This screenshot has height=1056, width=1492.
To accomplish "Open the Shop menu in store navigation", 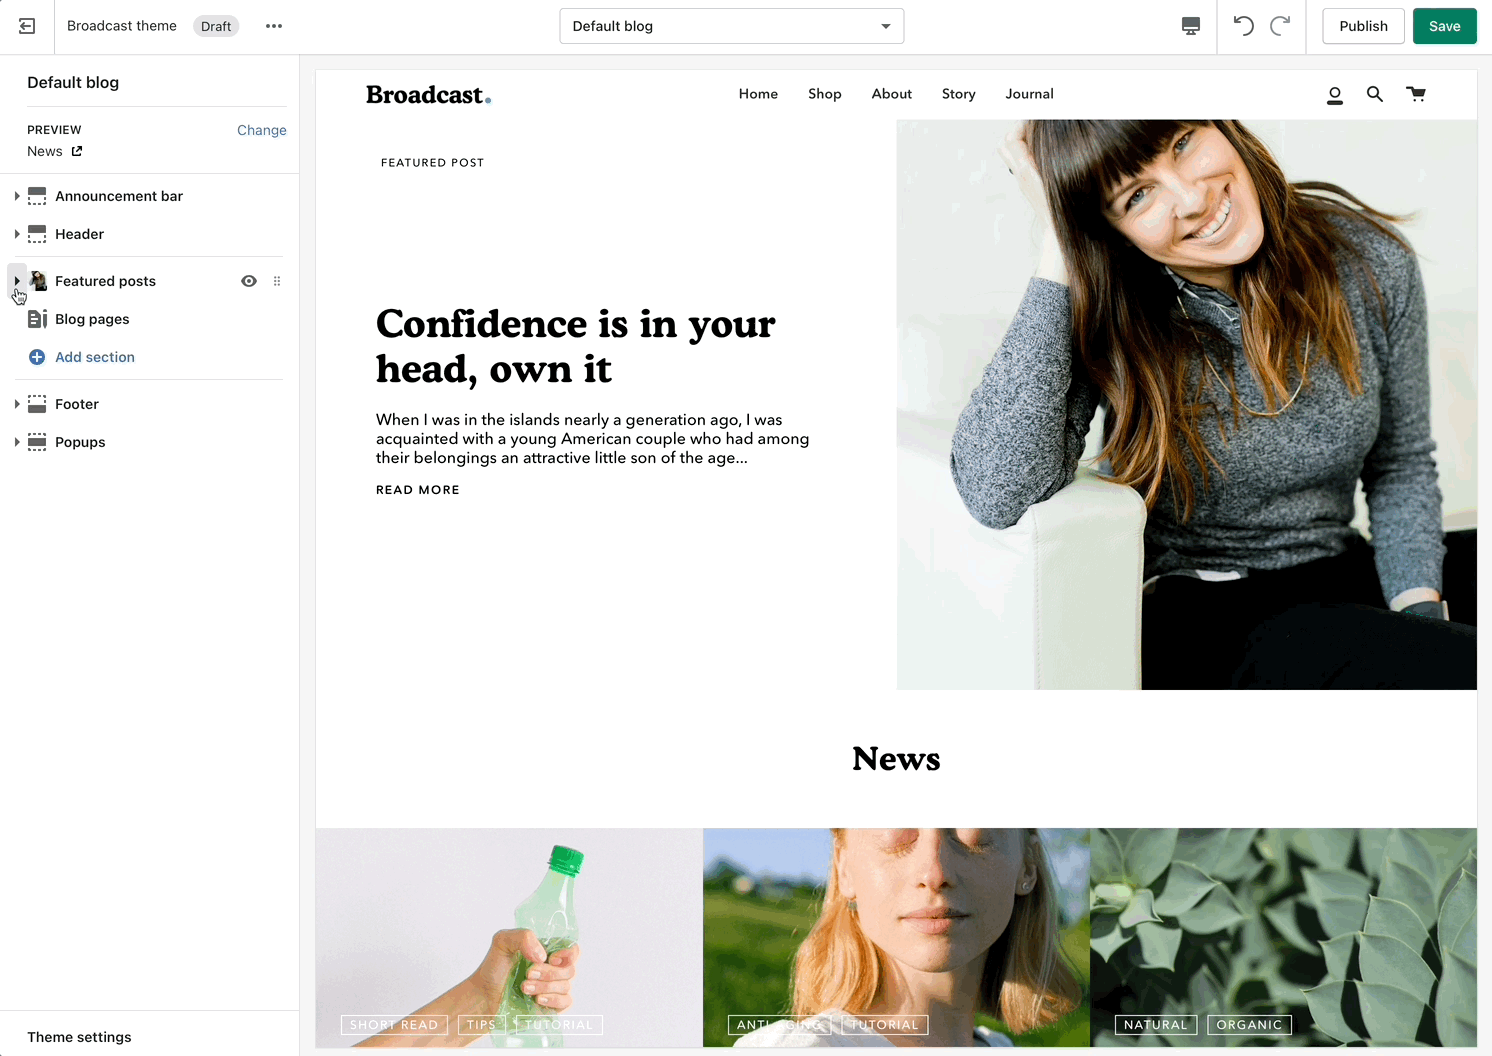I will 824,94.
